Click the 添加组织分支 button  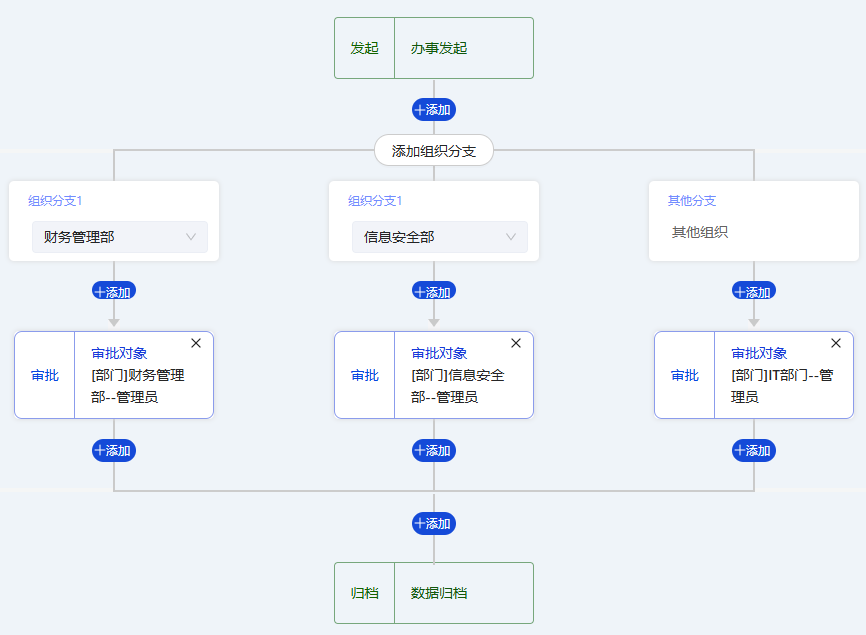click(x=434, y=151)
